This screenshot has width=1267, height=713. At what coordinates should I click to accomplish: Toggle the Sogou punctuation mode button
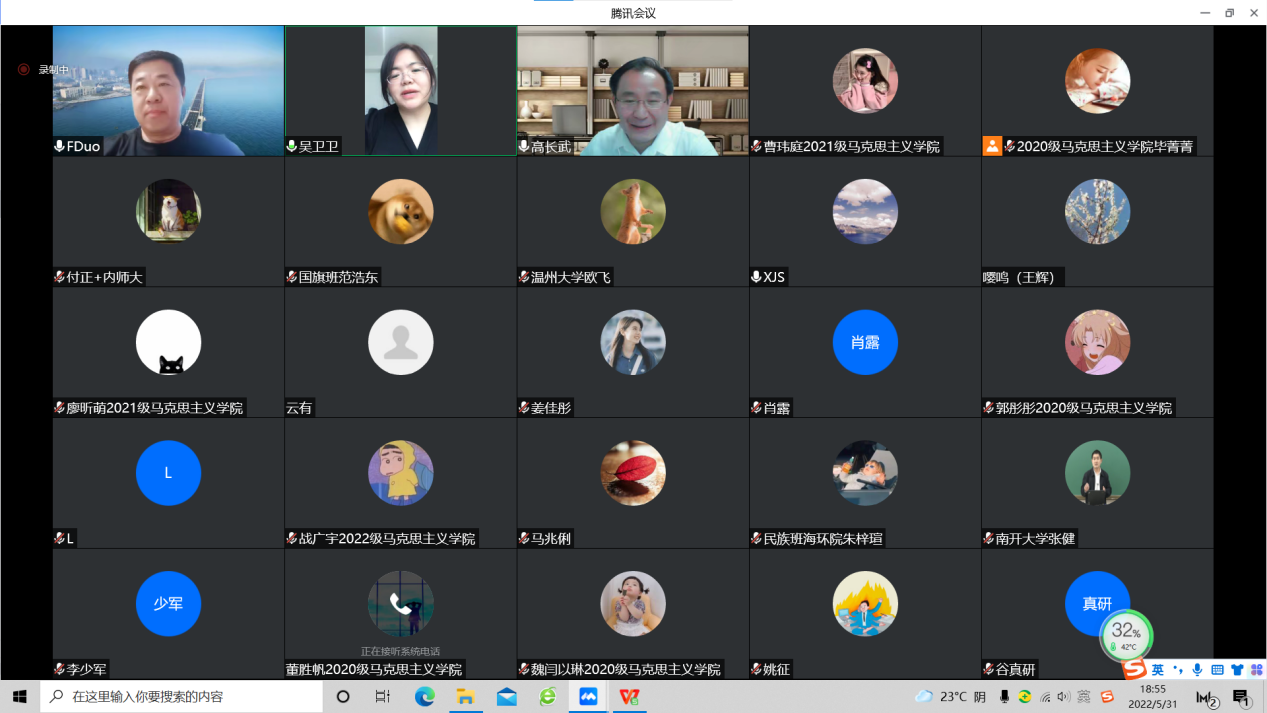tap(1177, 670)
